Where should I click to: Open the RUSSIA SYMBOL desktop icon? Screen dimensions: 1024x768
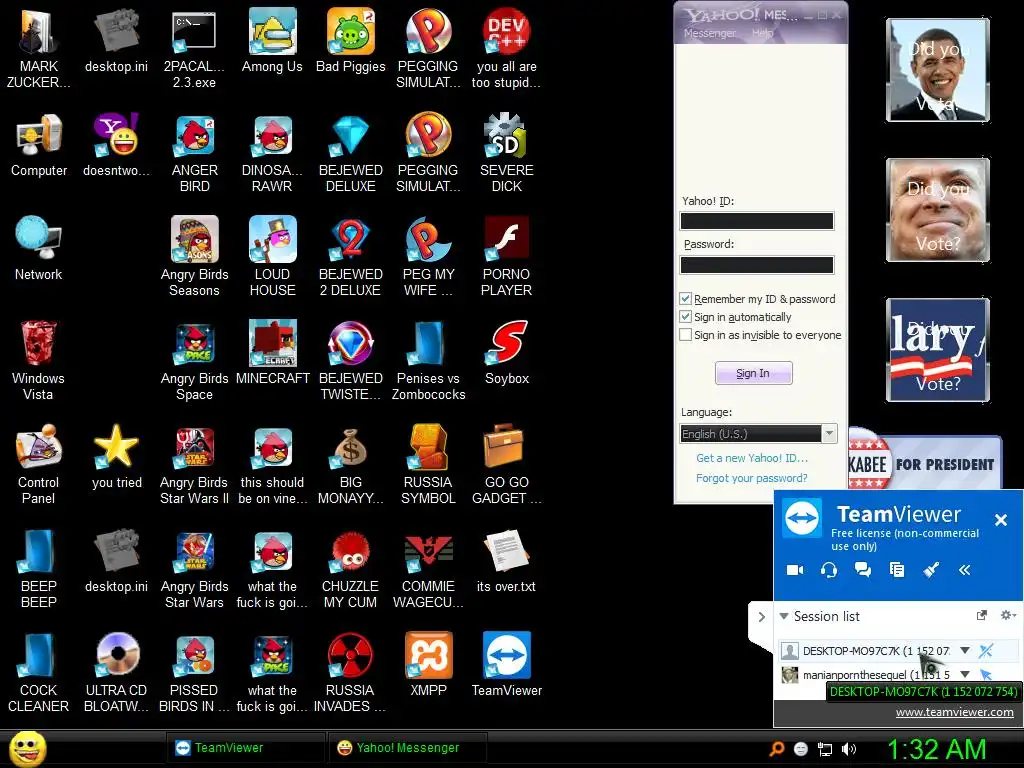click(x=428, y=464)
